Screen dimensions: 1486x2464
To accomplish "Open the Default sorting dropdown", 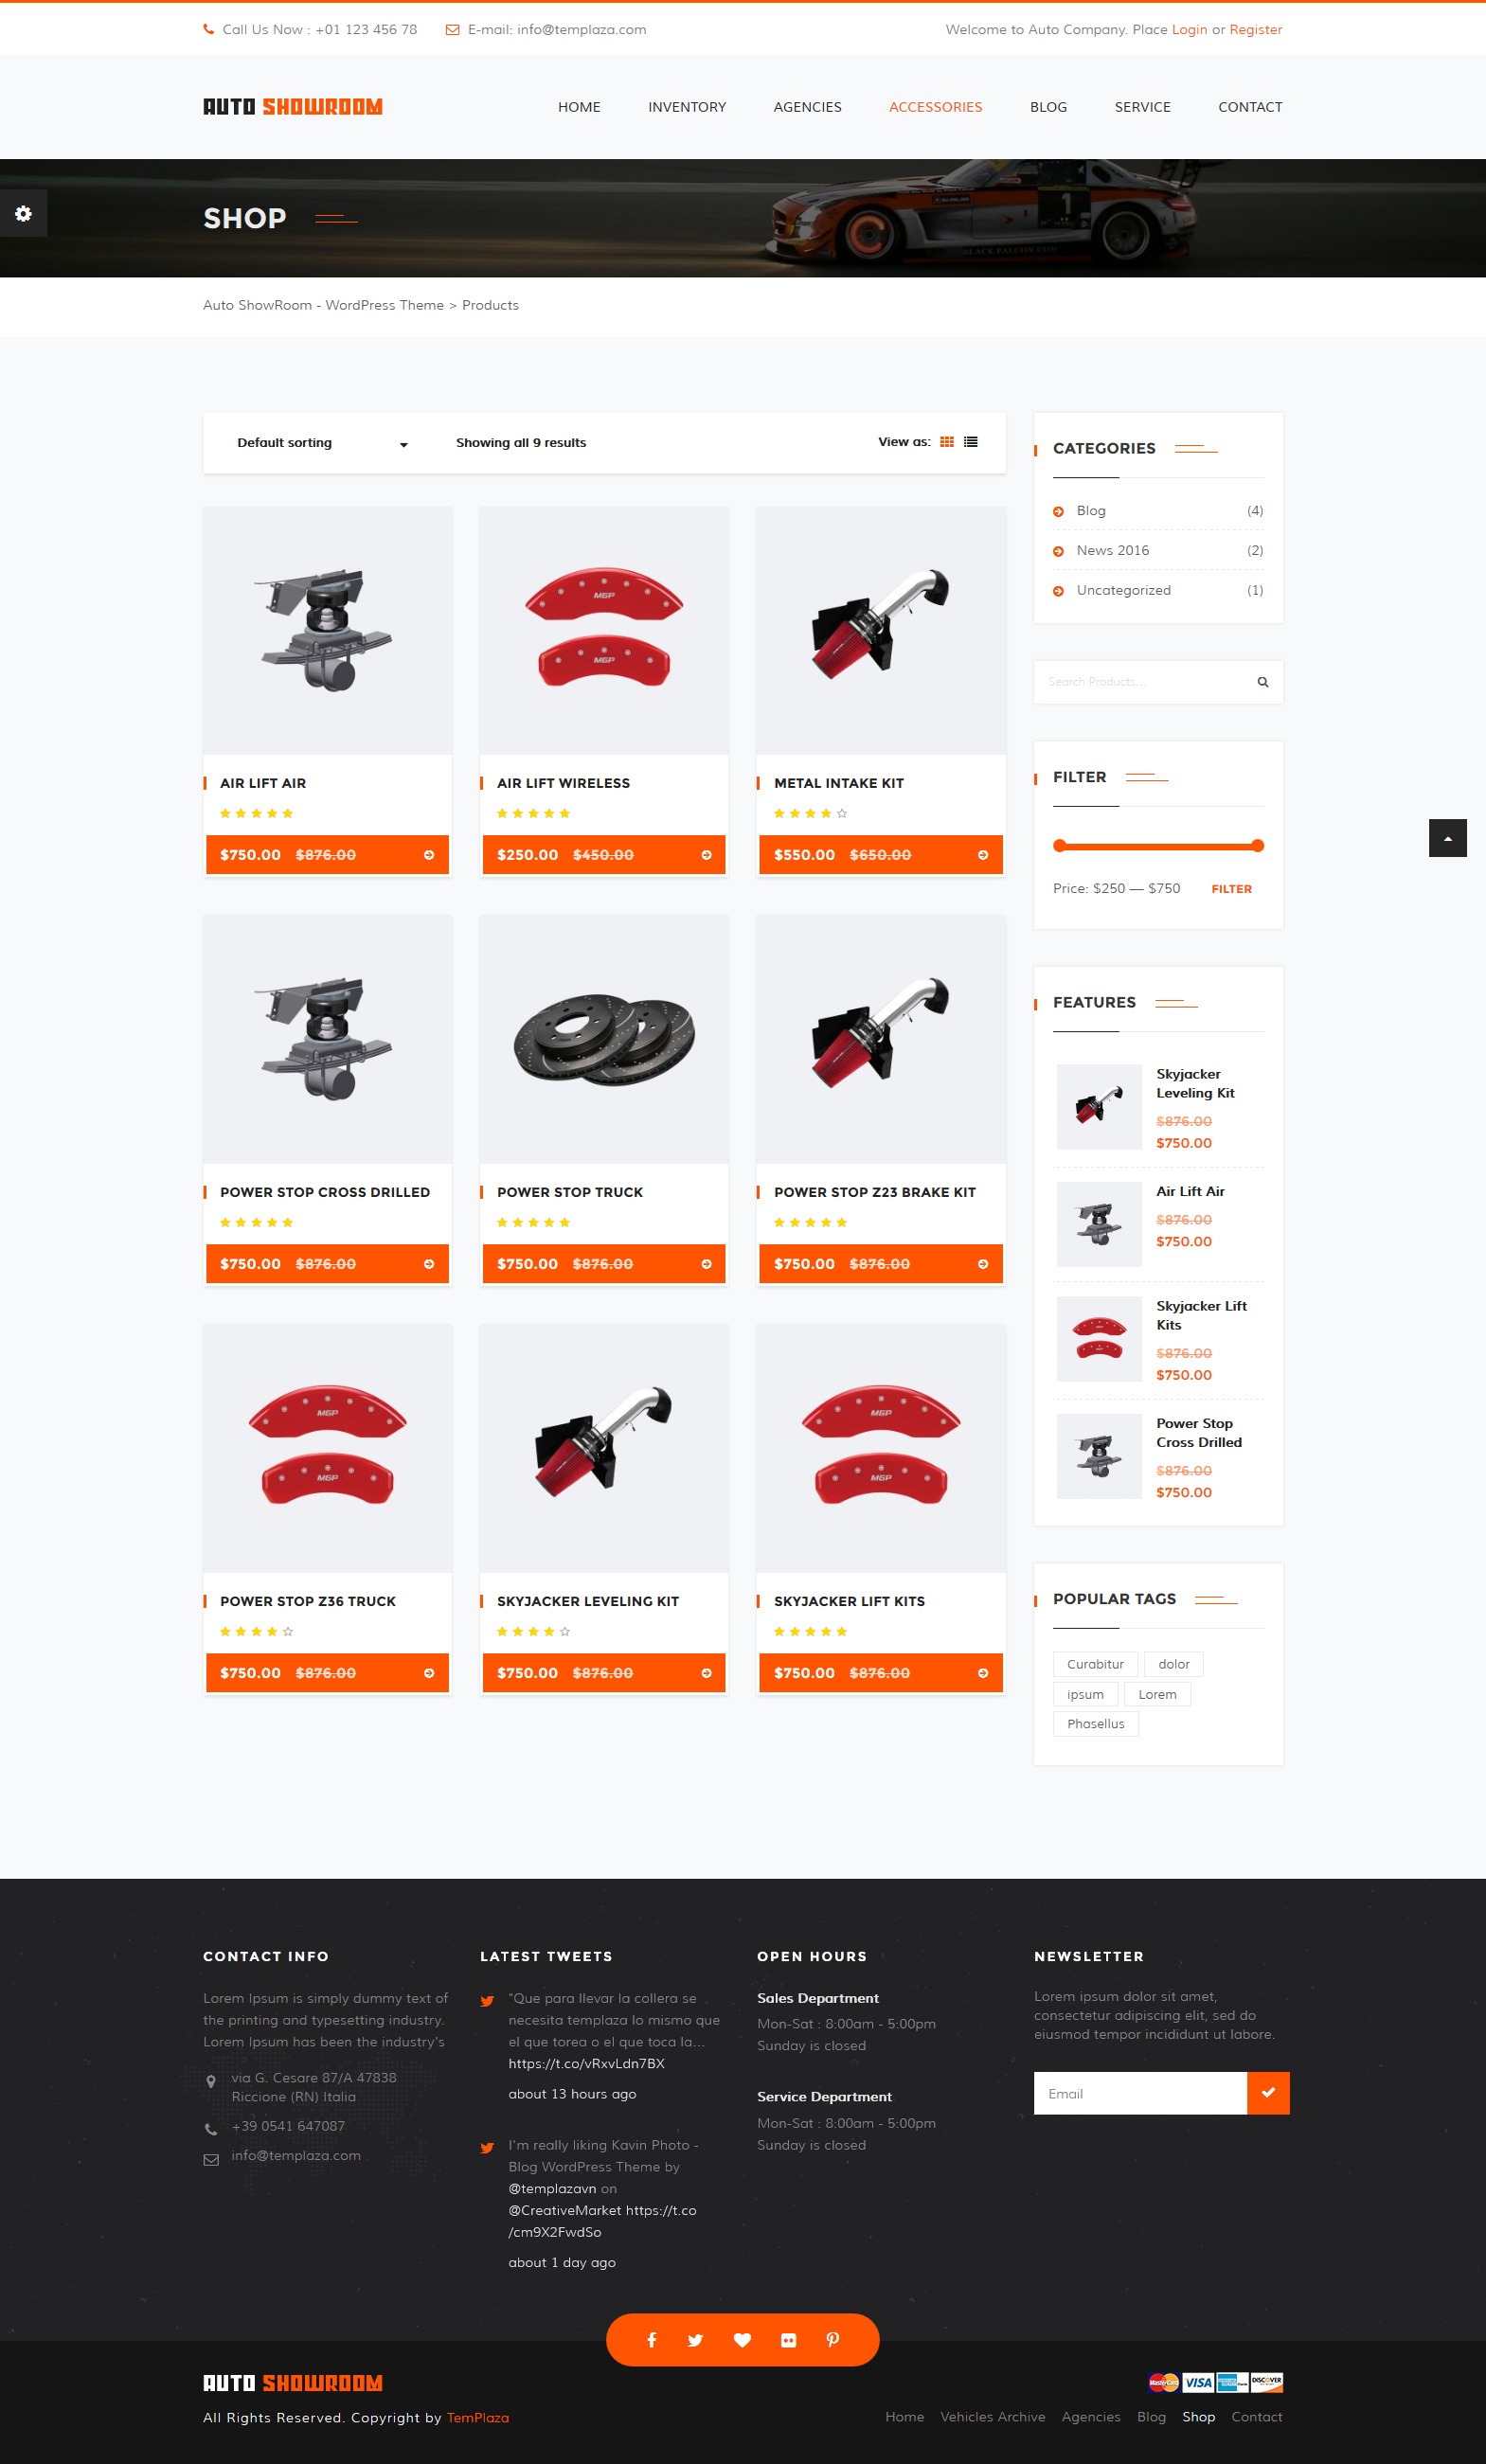I will pyautogui.click(x=322, y=443).
